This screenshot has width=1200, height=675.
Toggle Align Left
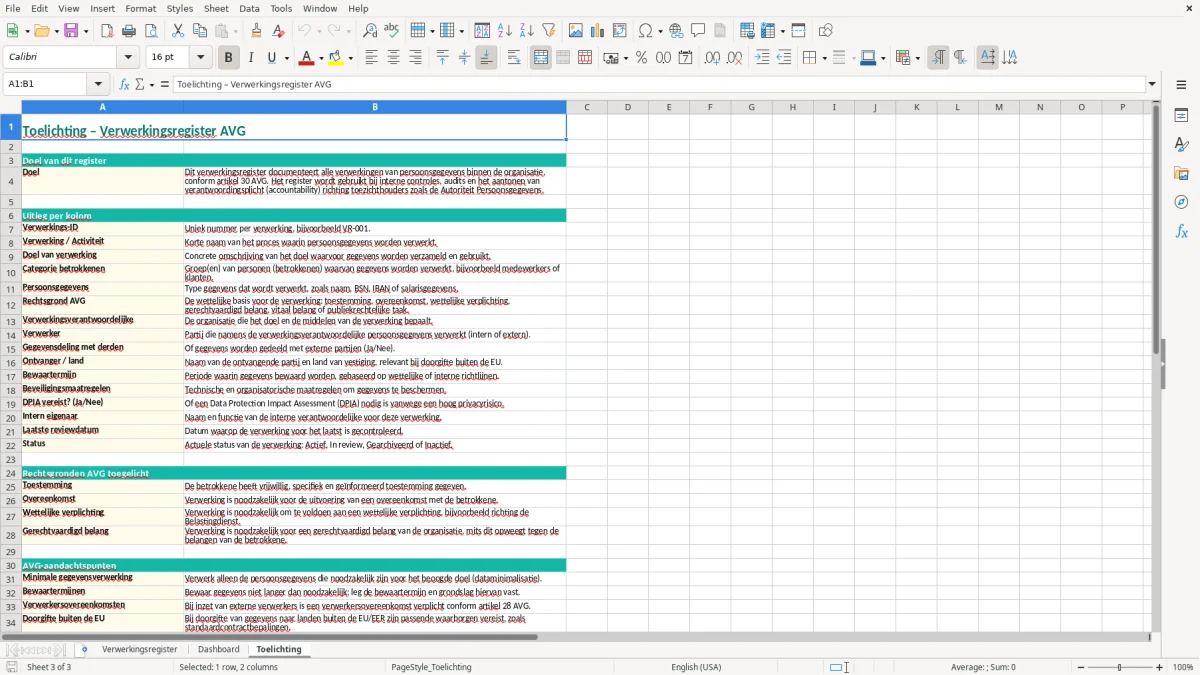(371, 58)
